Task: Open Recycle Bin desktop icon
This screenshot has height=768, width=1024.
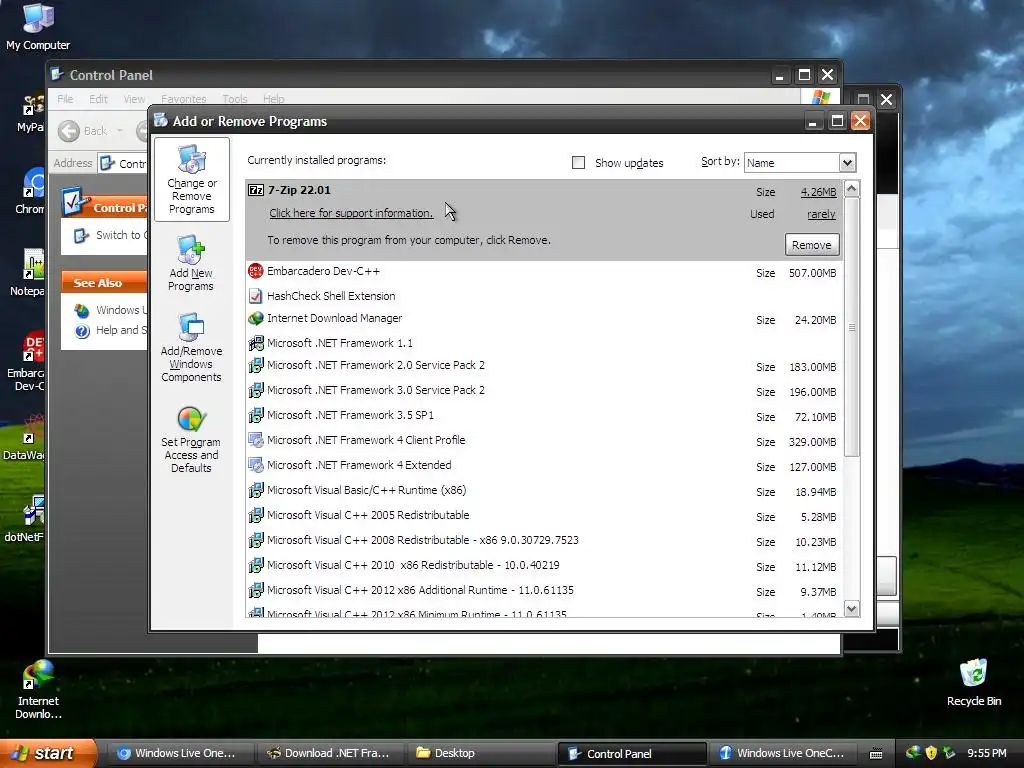Action: pos(973,682)
